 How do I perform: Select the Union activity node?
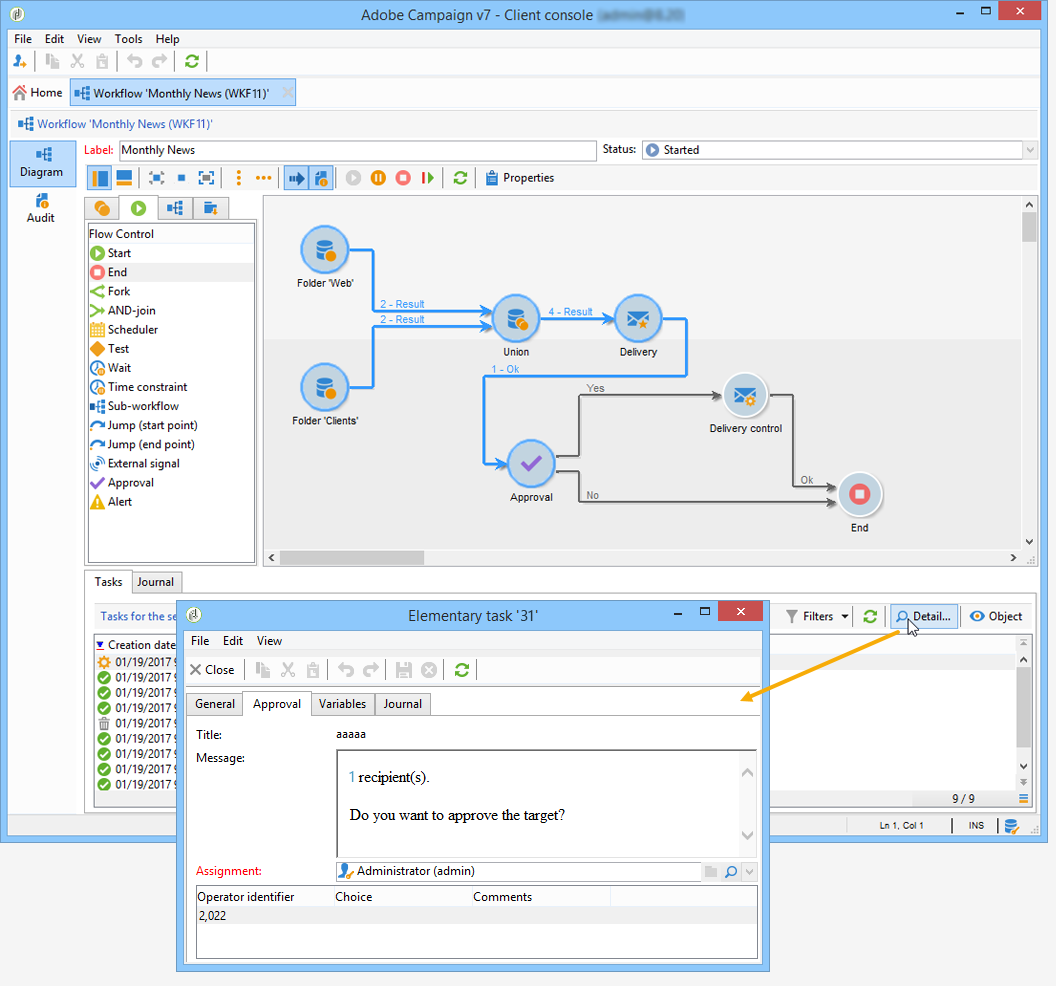[516, 319]
